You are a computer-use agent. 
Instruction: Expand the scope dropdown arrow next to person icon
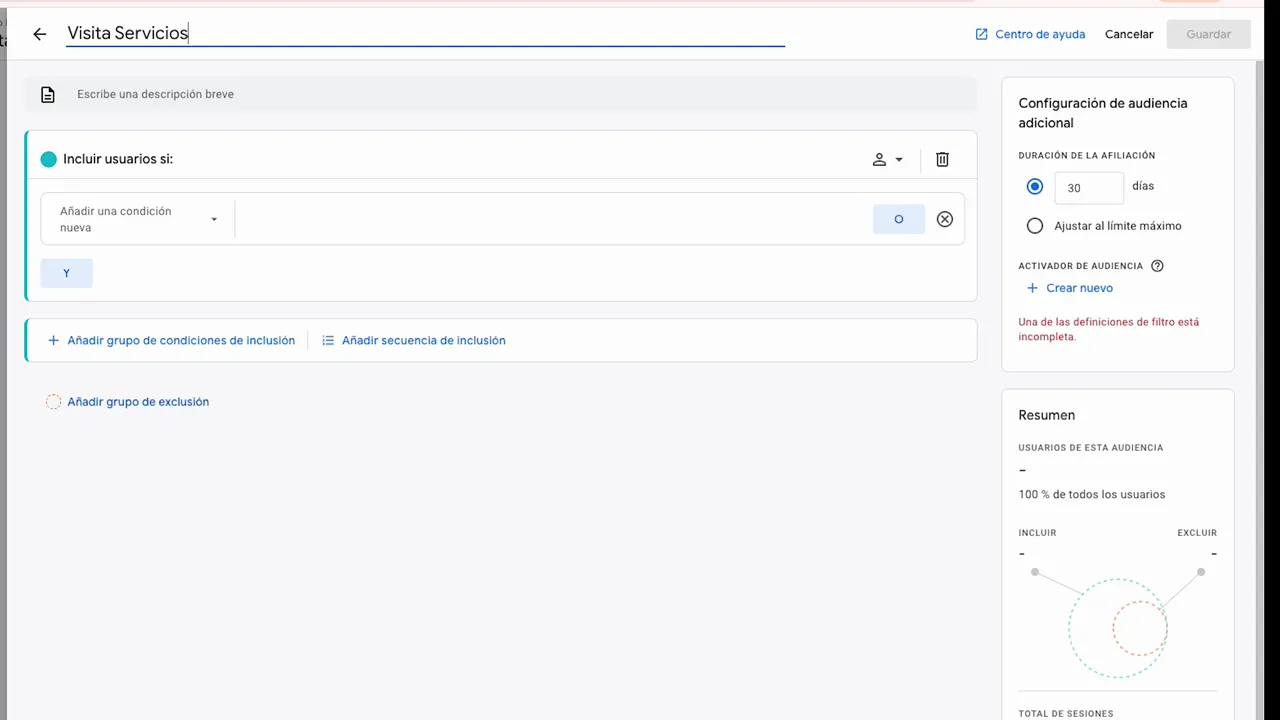click(x=899, y=159)
